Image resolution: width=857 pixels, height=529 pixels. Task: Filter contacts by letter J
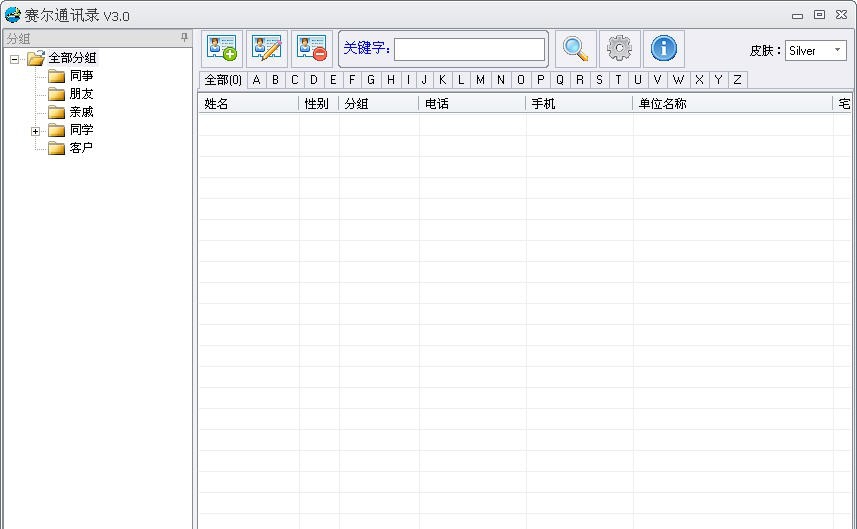coord(424,80)
